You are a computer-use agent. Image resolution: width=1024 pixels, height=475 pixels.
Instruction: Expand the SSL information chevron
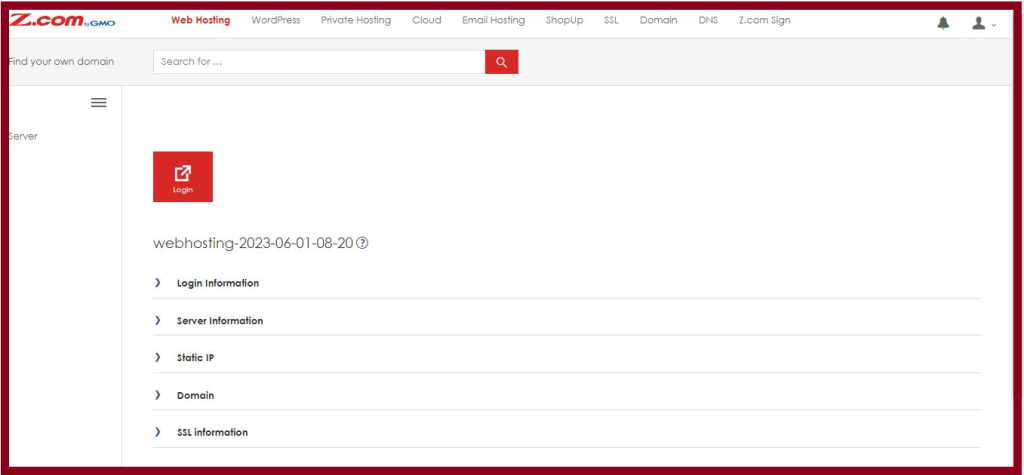(x=157, y=432)
